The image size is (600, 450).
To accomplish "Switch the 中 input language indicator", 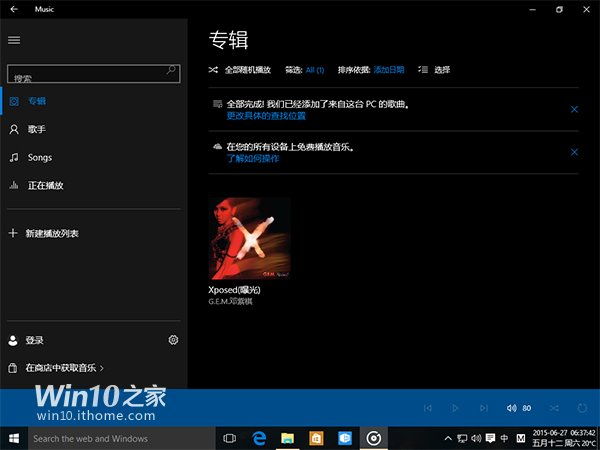I will click(x=504, y=438).
